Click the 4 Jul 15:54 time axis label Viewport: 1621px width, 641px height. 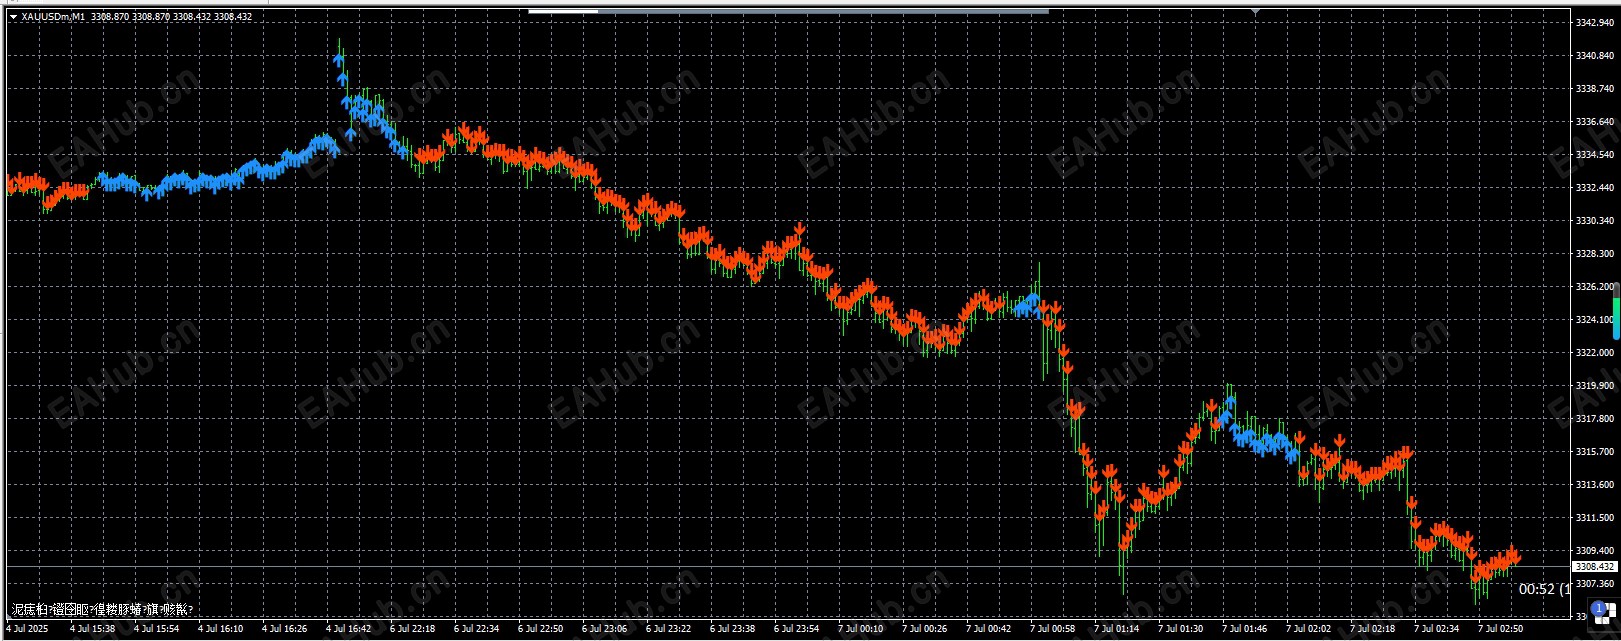[156, 629]
